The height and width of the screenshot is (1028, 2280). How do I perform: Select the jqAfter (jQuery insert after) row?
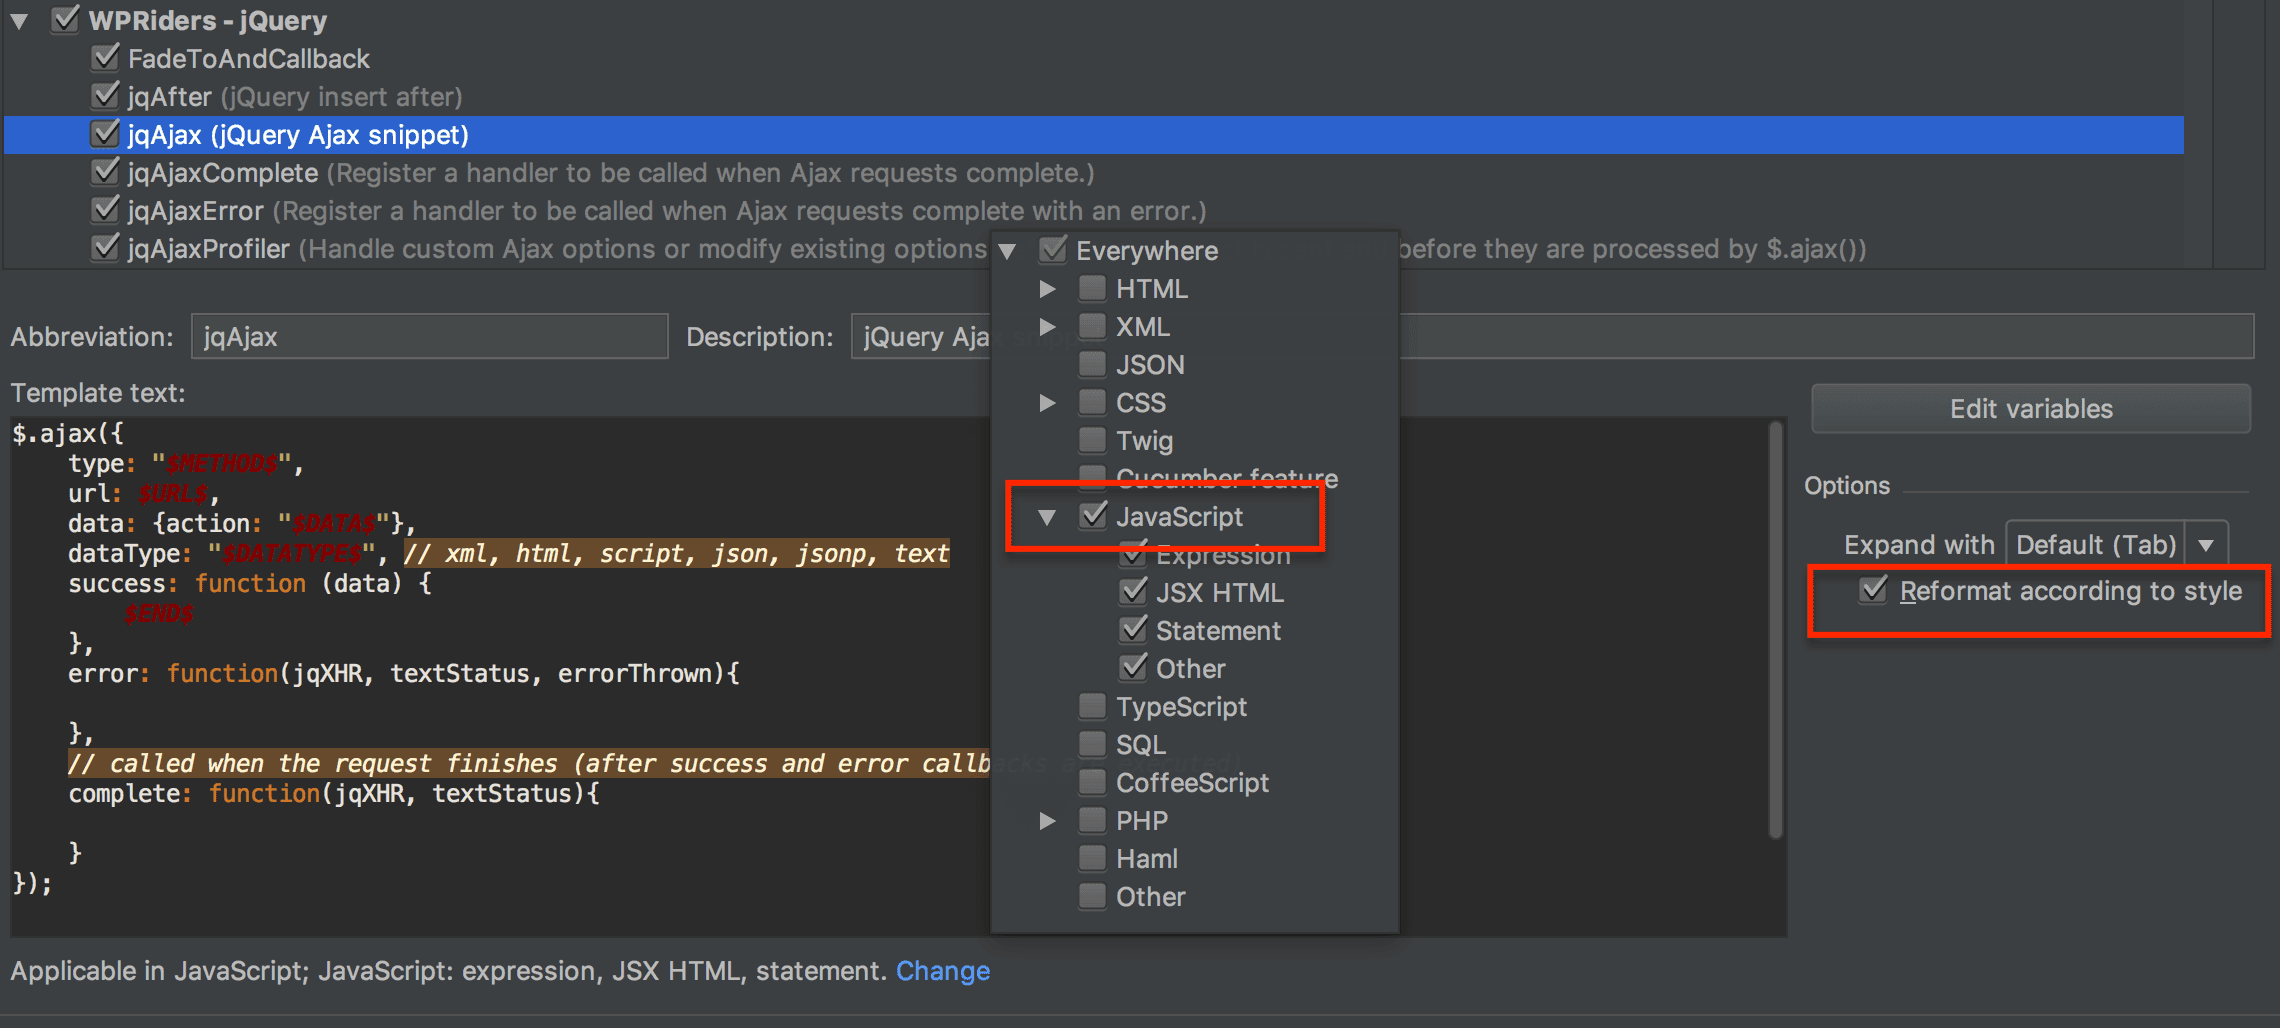(1094, 97)
